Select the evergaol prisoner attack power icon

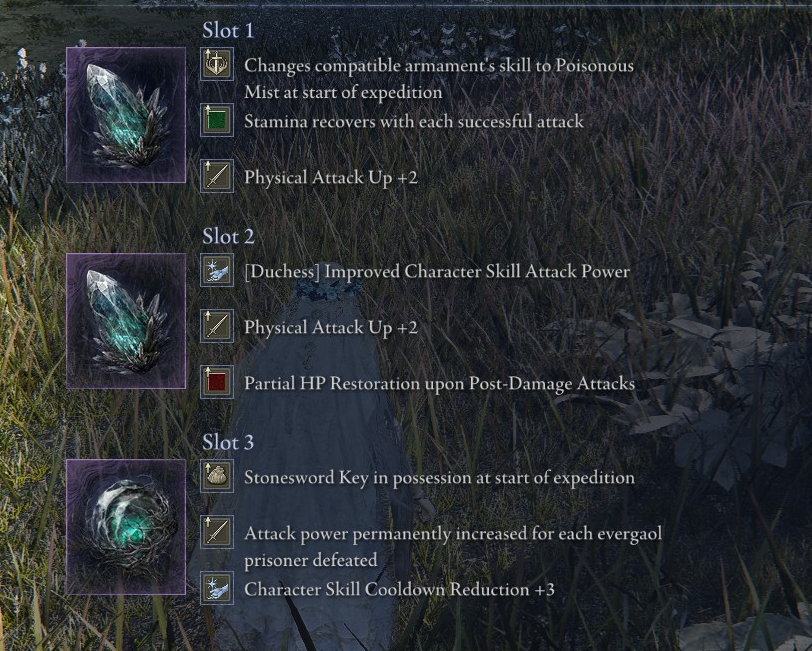click(x=217, y=532)
